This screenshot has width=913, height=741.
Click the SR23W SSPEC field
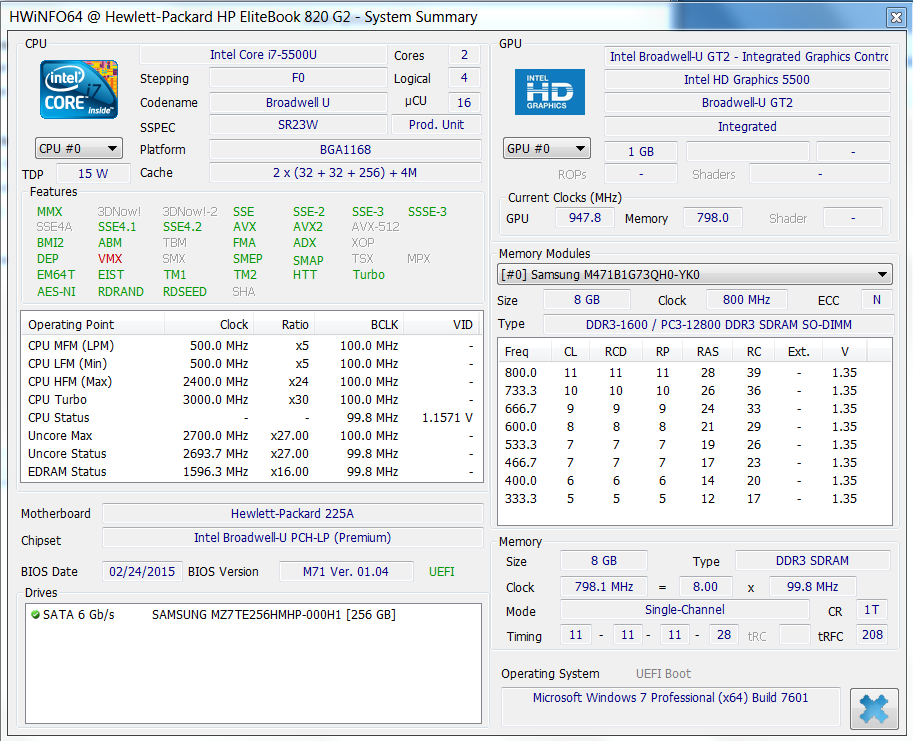(298, 125)
